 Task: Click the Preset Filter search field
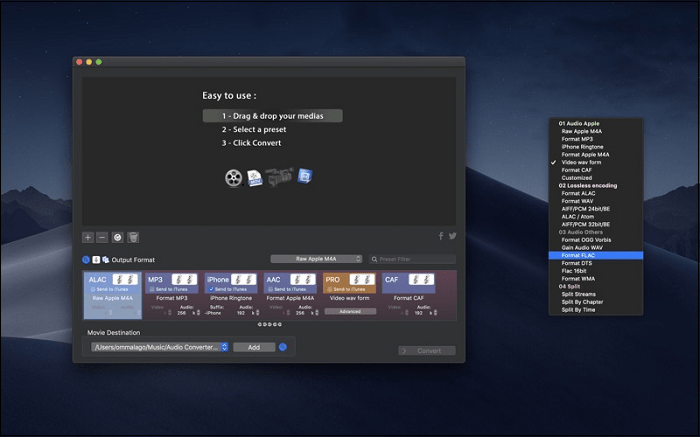[x=413, y=259]
